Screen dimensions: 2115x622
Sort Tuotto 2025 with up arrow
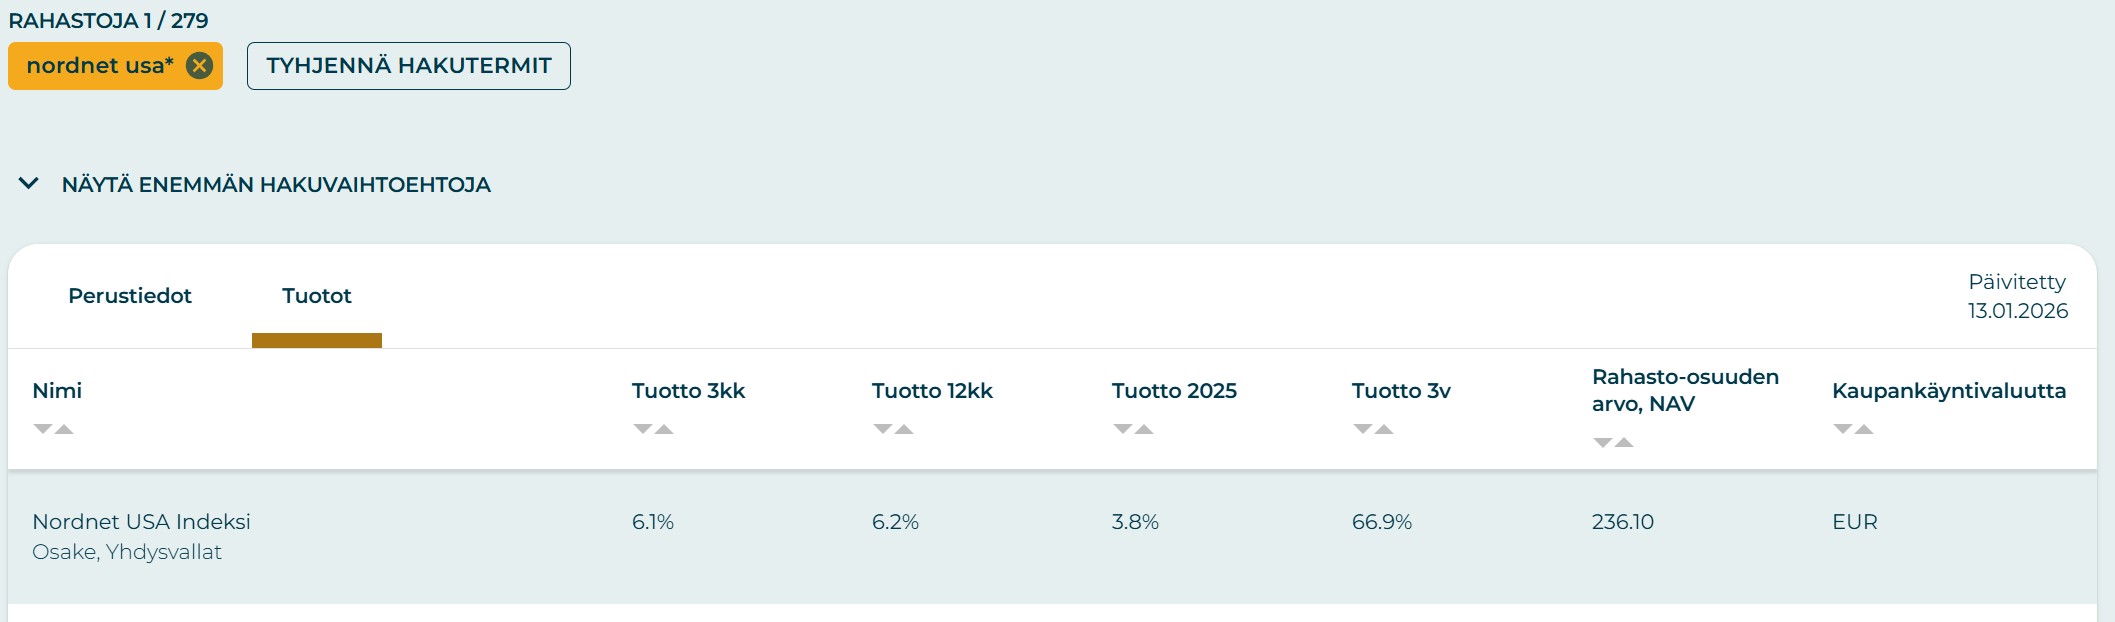click(1144, 429)
